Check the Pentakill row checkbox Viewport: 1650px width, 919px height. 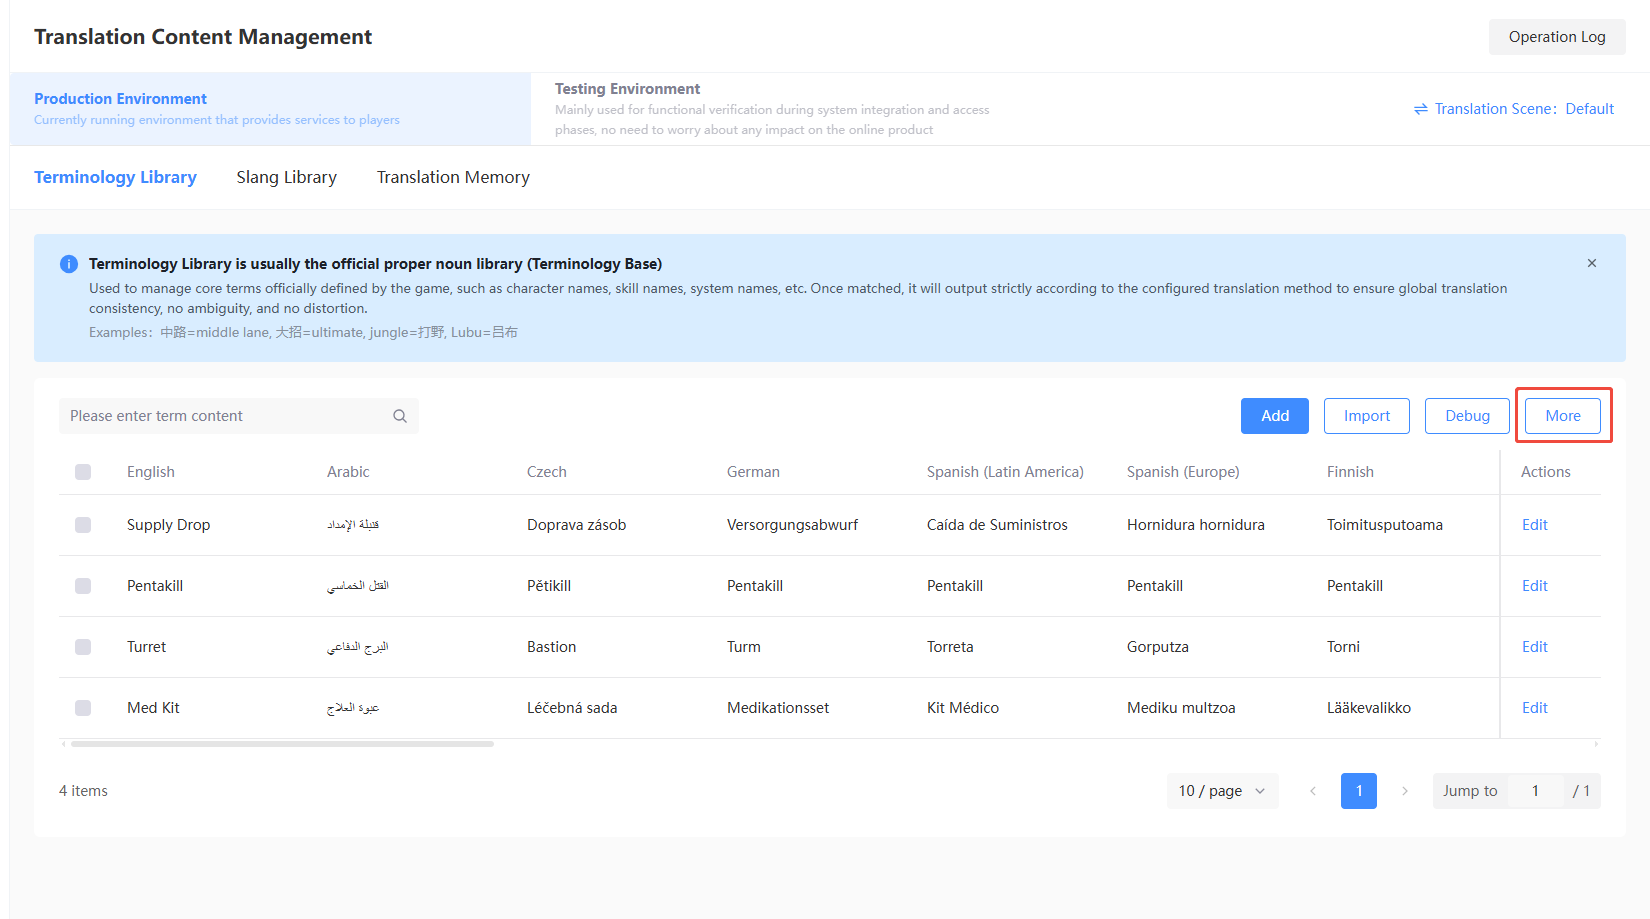click(83, 586)
